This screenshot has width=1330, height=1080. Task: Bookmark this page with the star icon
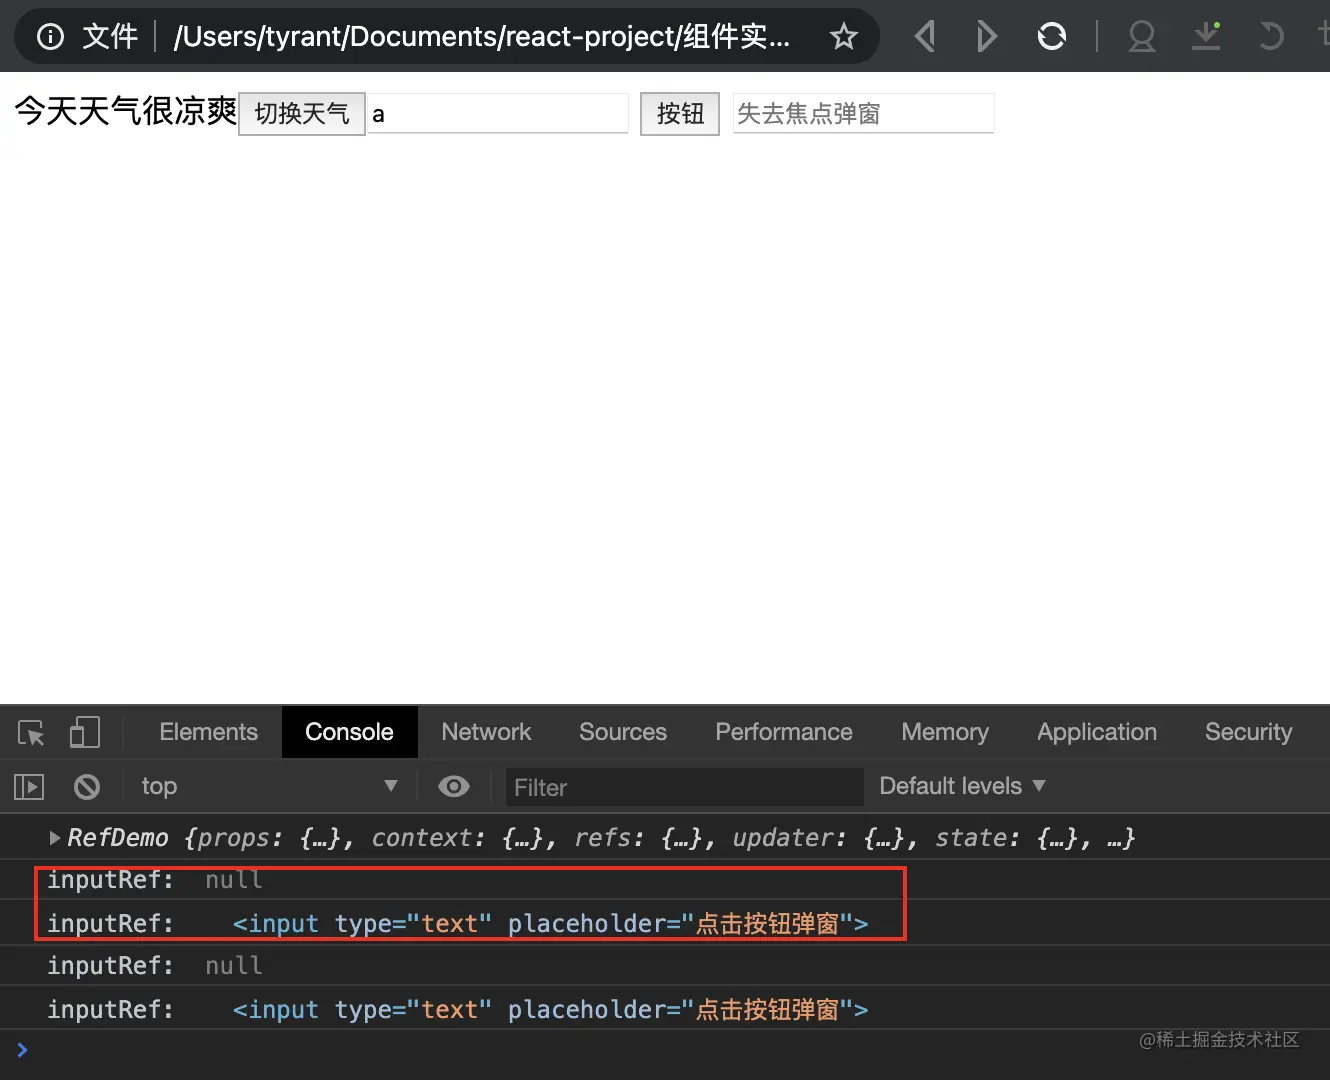(x=844, y=37)
